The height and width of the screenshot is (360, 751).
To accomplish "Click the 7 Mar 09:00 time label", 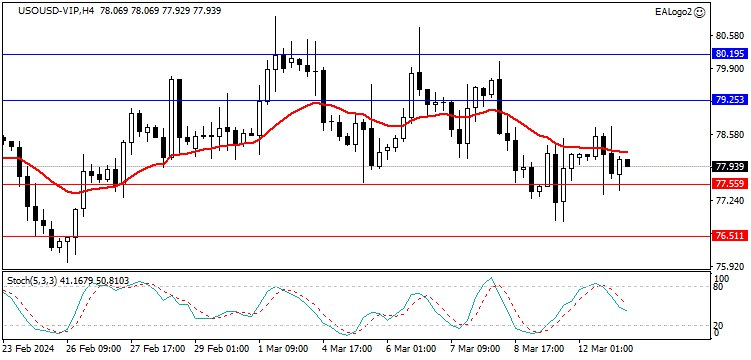I will 474,348.
